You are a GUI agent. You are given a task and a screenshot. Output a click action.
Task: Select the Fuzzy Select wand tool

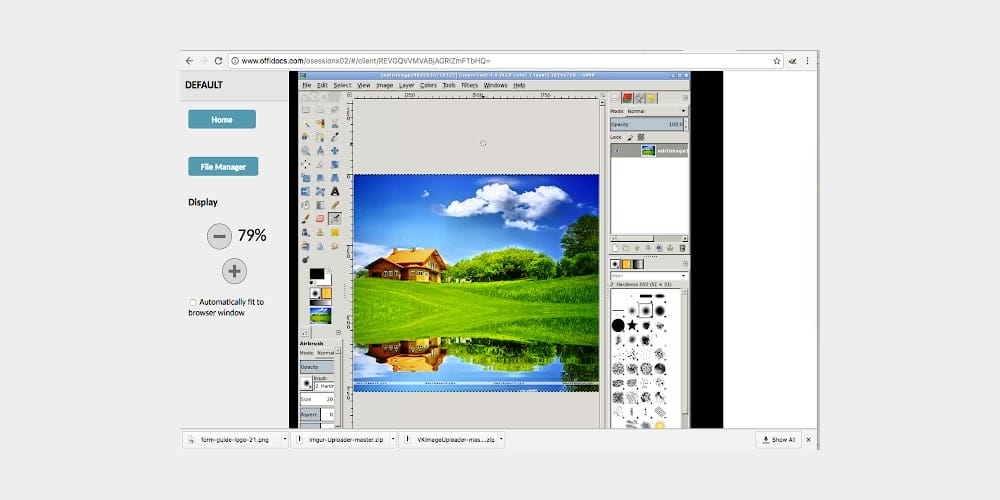pyautogui.click(x=305, y=123)
